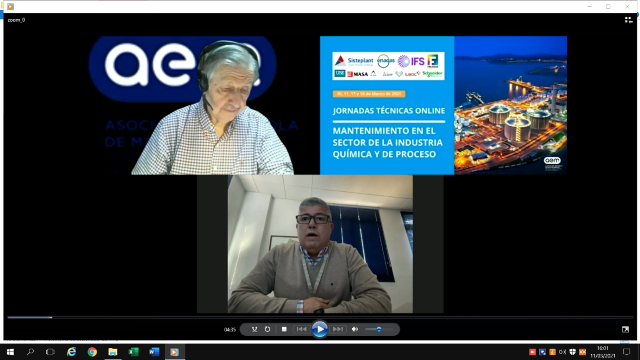The width and height of the screenshot is (640, 360).
Task: Skip to the previous track
Action: click(x=302, y=329)
